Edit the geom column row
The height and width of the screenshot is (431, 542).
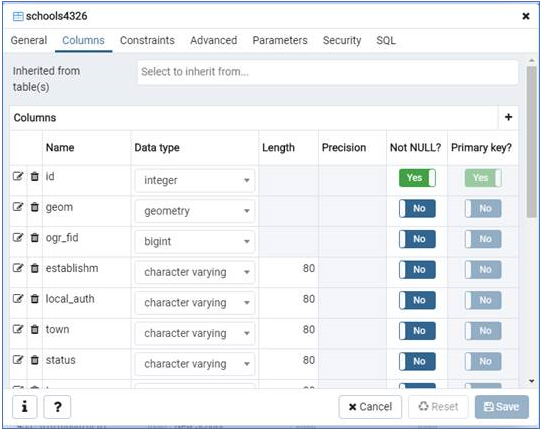[x=18, y=207]
